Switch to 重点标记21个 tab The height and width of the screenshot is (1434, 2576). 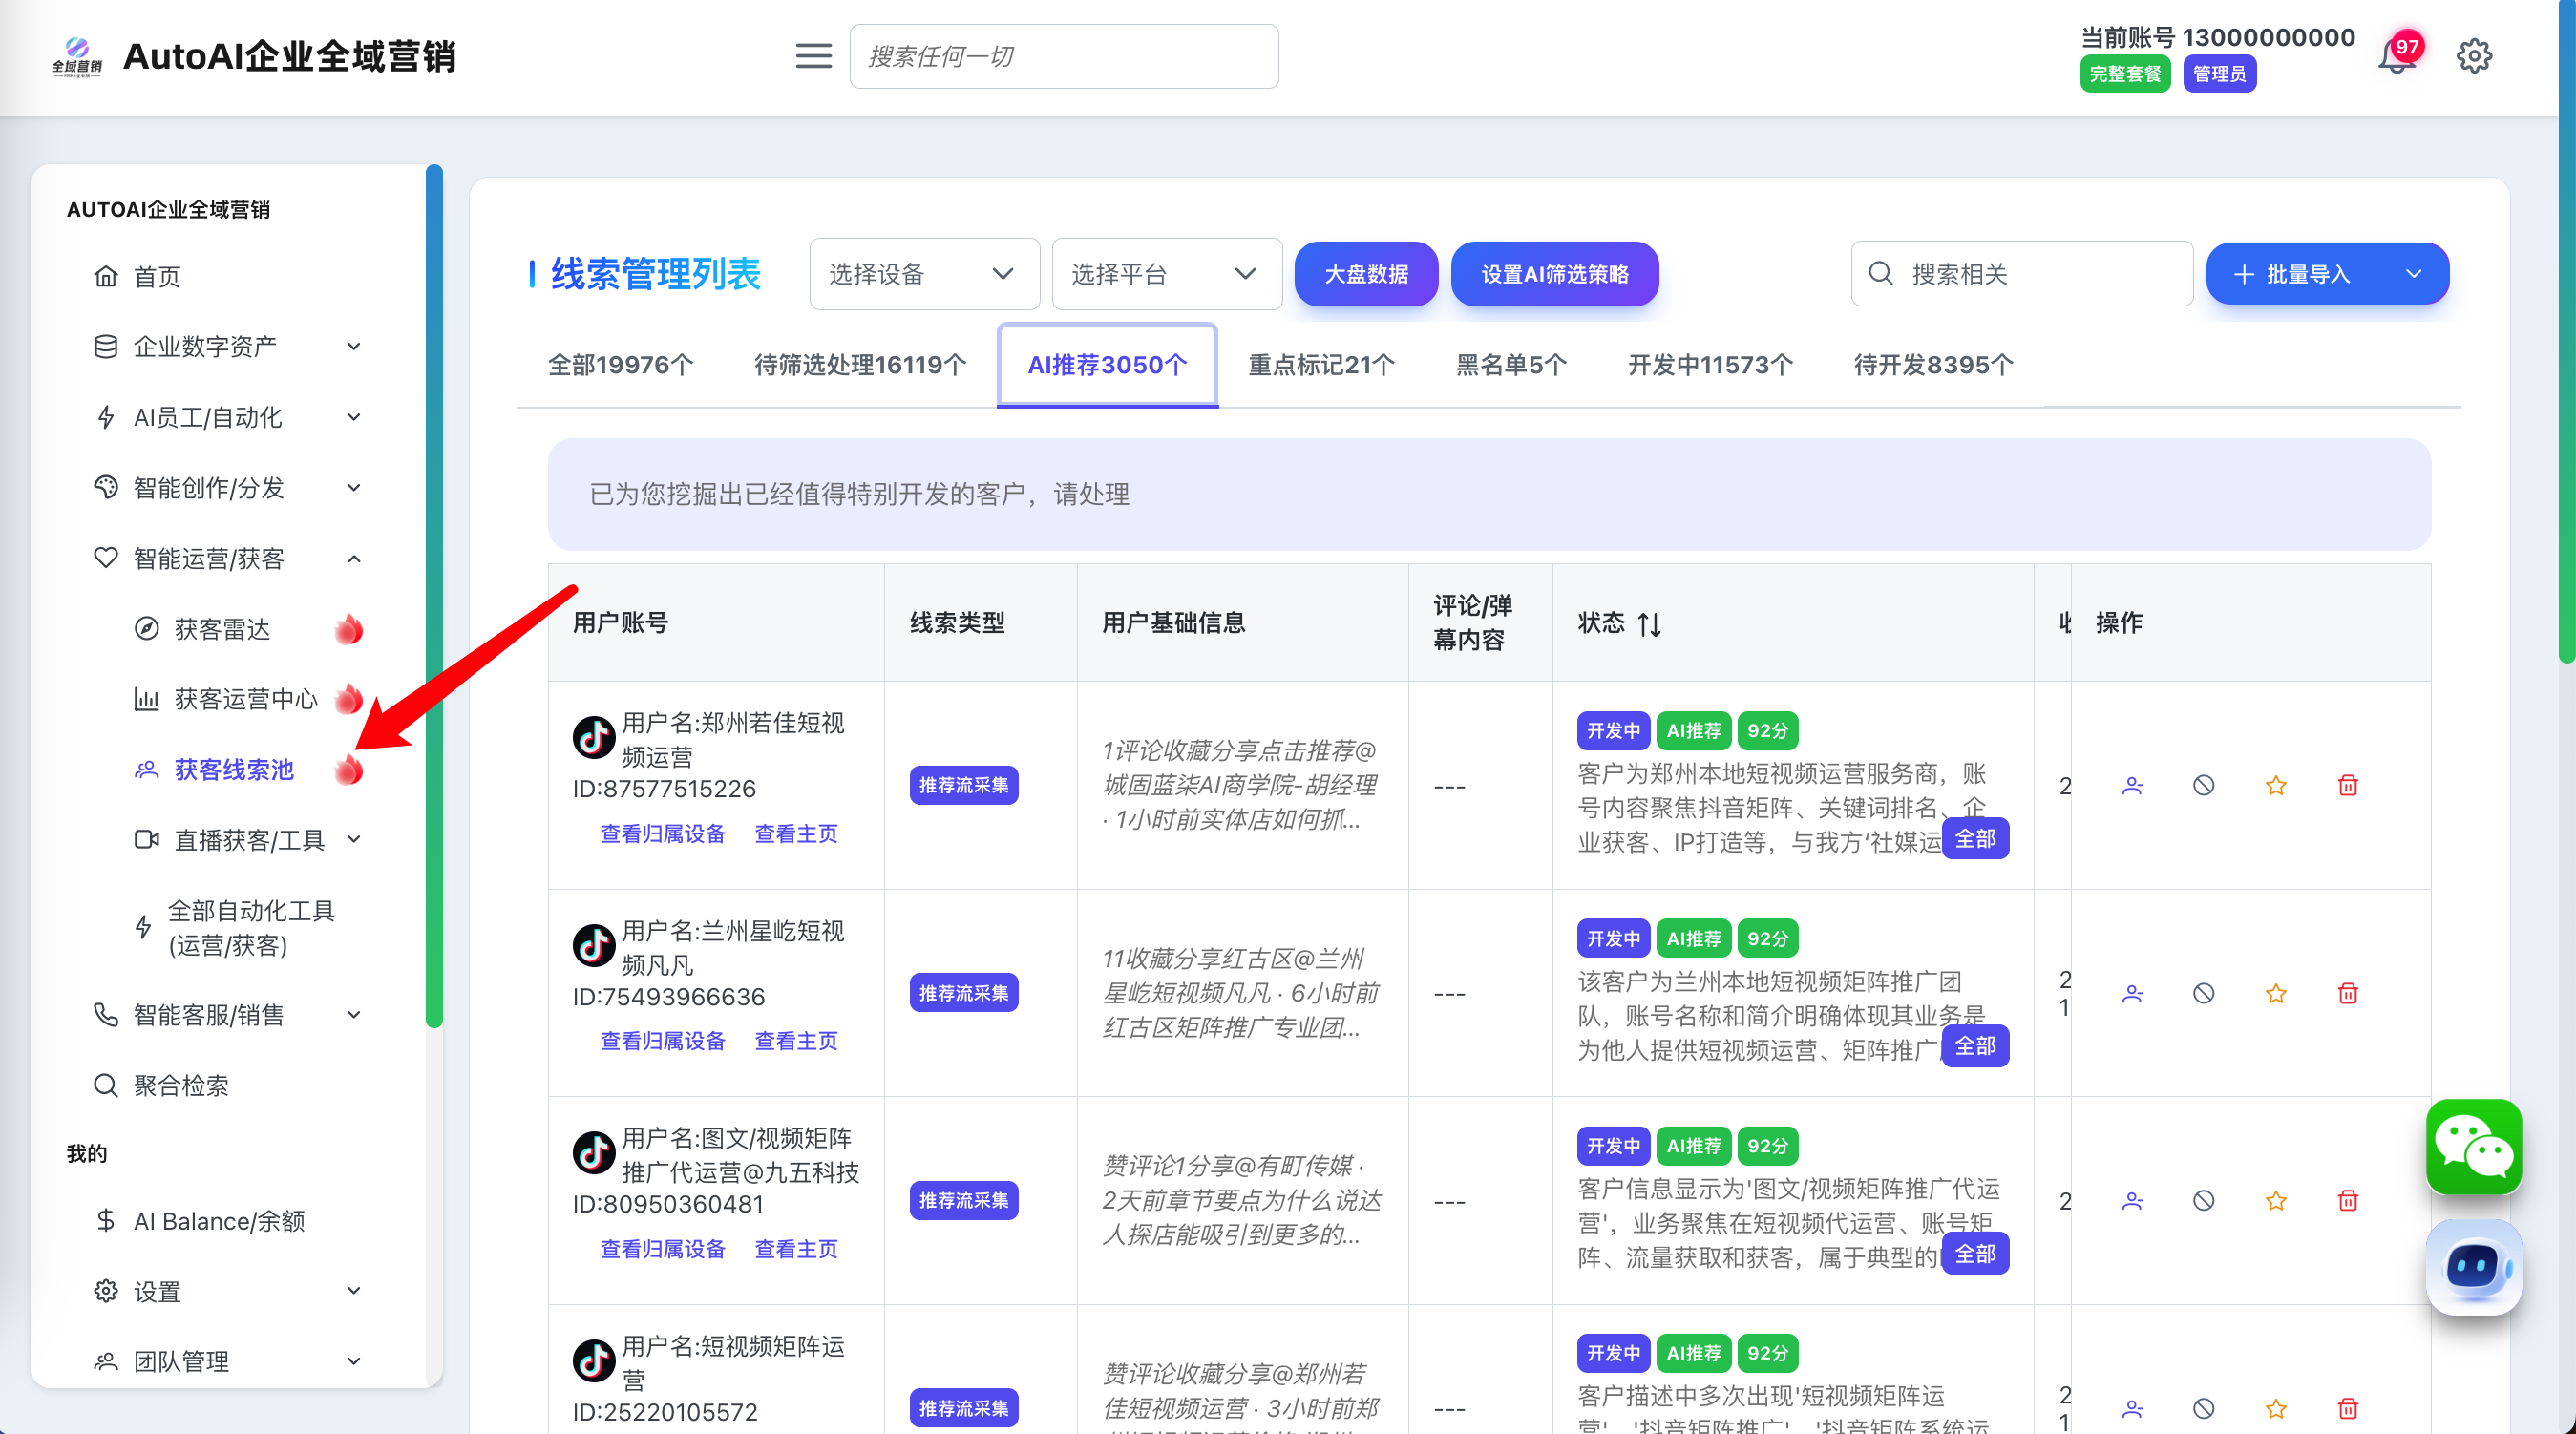coord(1320,365)
